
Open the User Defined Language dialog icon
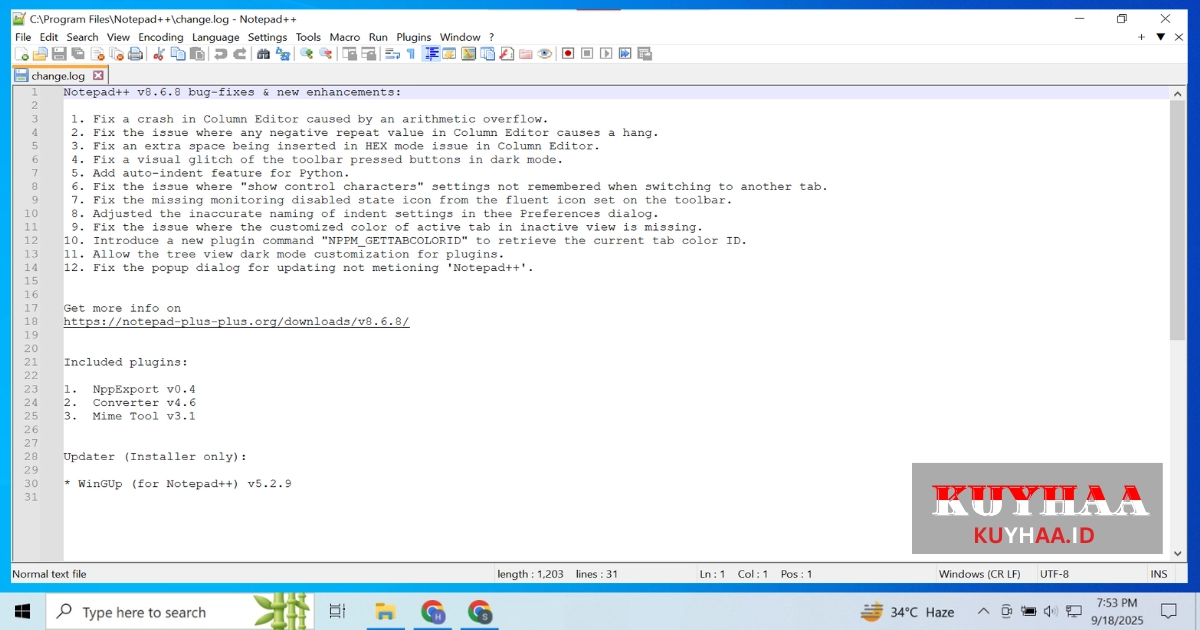[449, 54]
